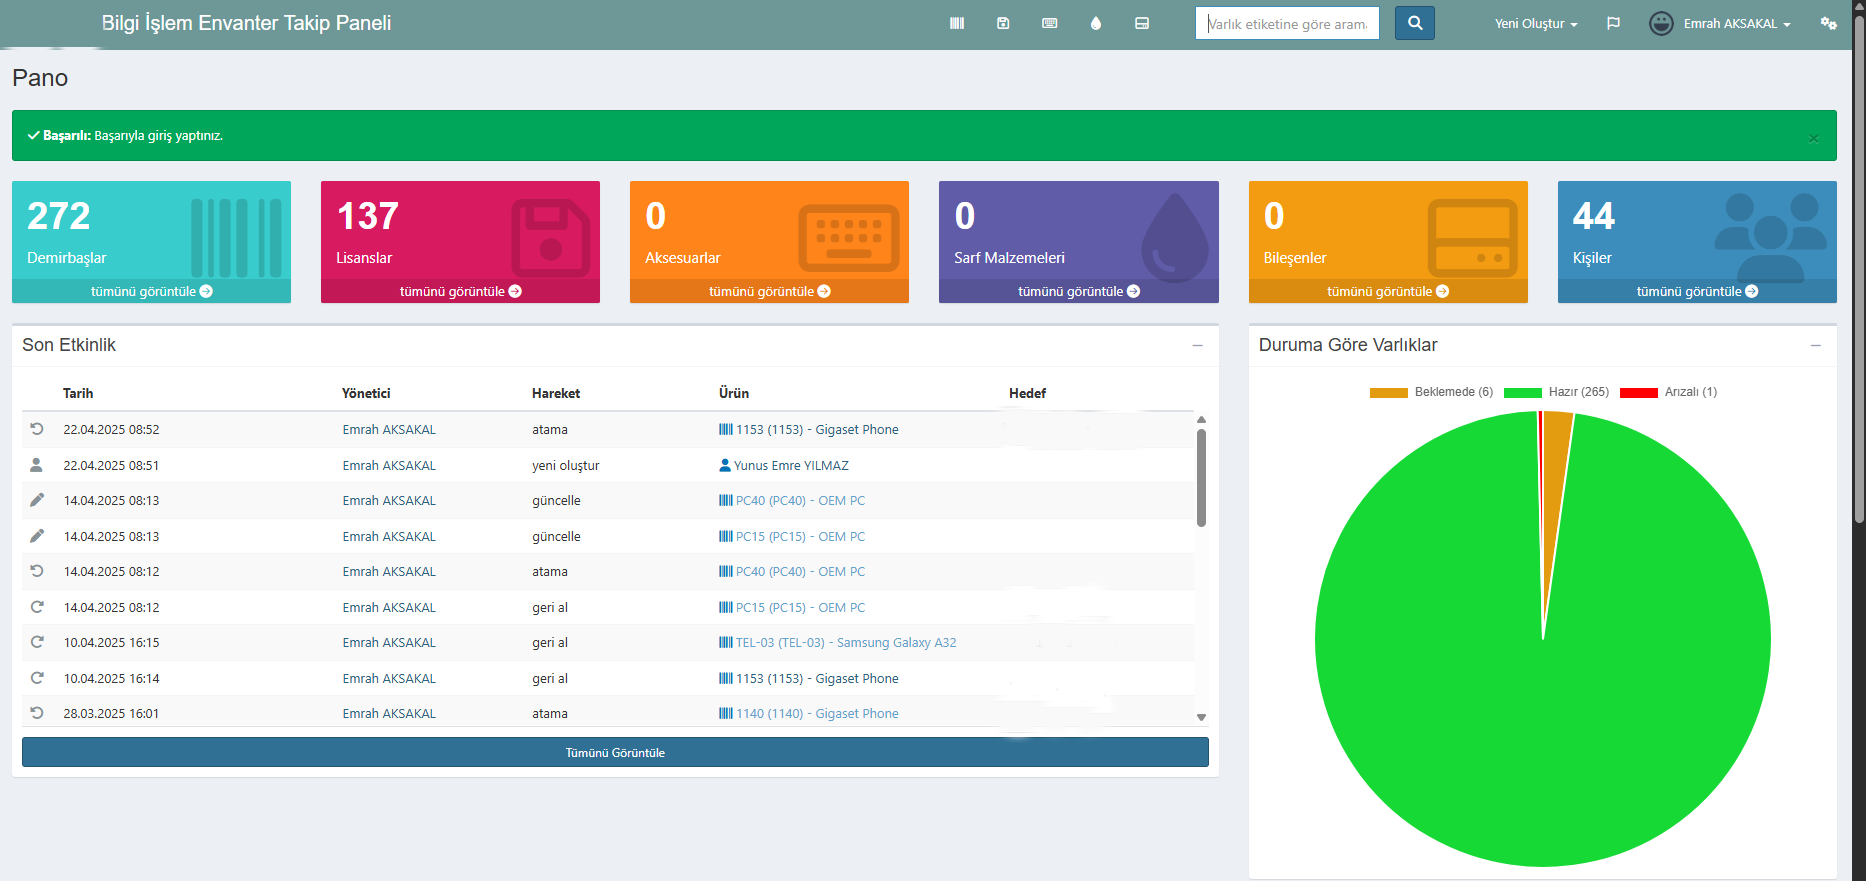
Task: Click the magnifier search button
Action: click(x=1415, y=23)
